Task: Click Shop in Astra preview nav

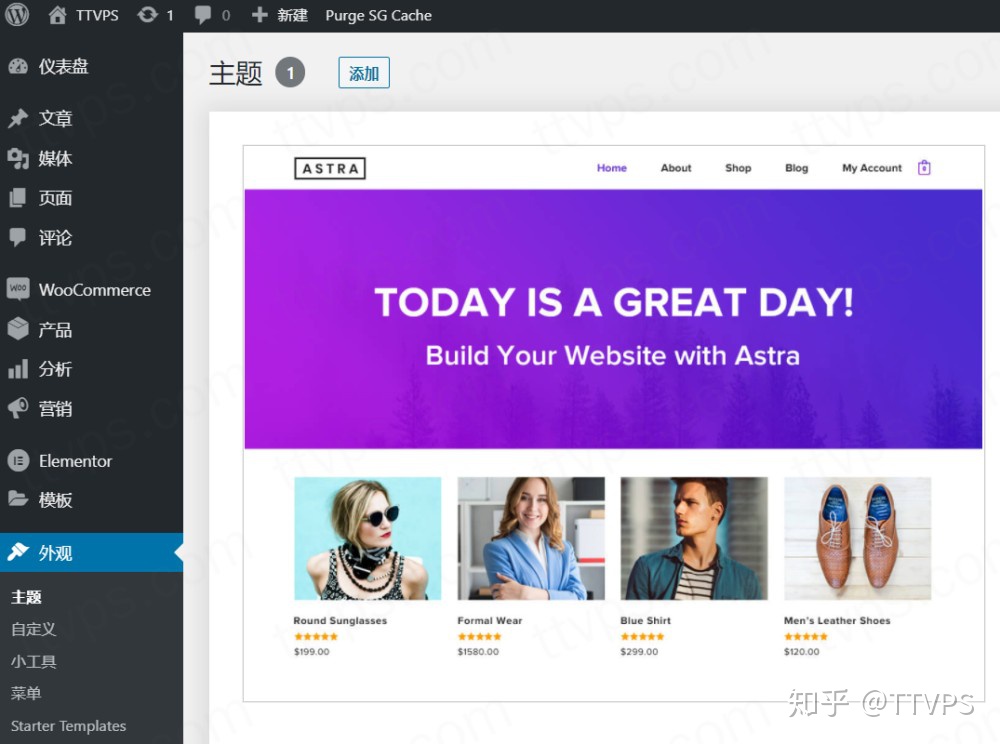Action: click(738, 168)
